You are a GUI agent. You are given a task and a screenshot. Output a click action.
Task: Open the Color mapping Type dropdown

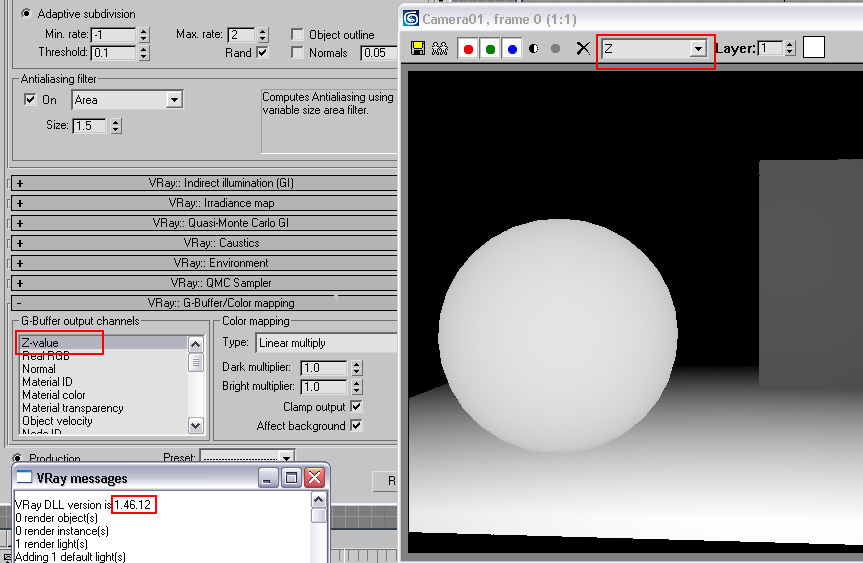tap(326, 343)
